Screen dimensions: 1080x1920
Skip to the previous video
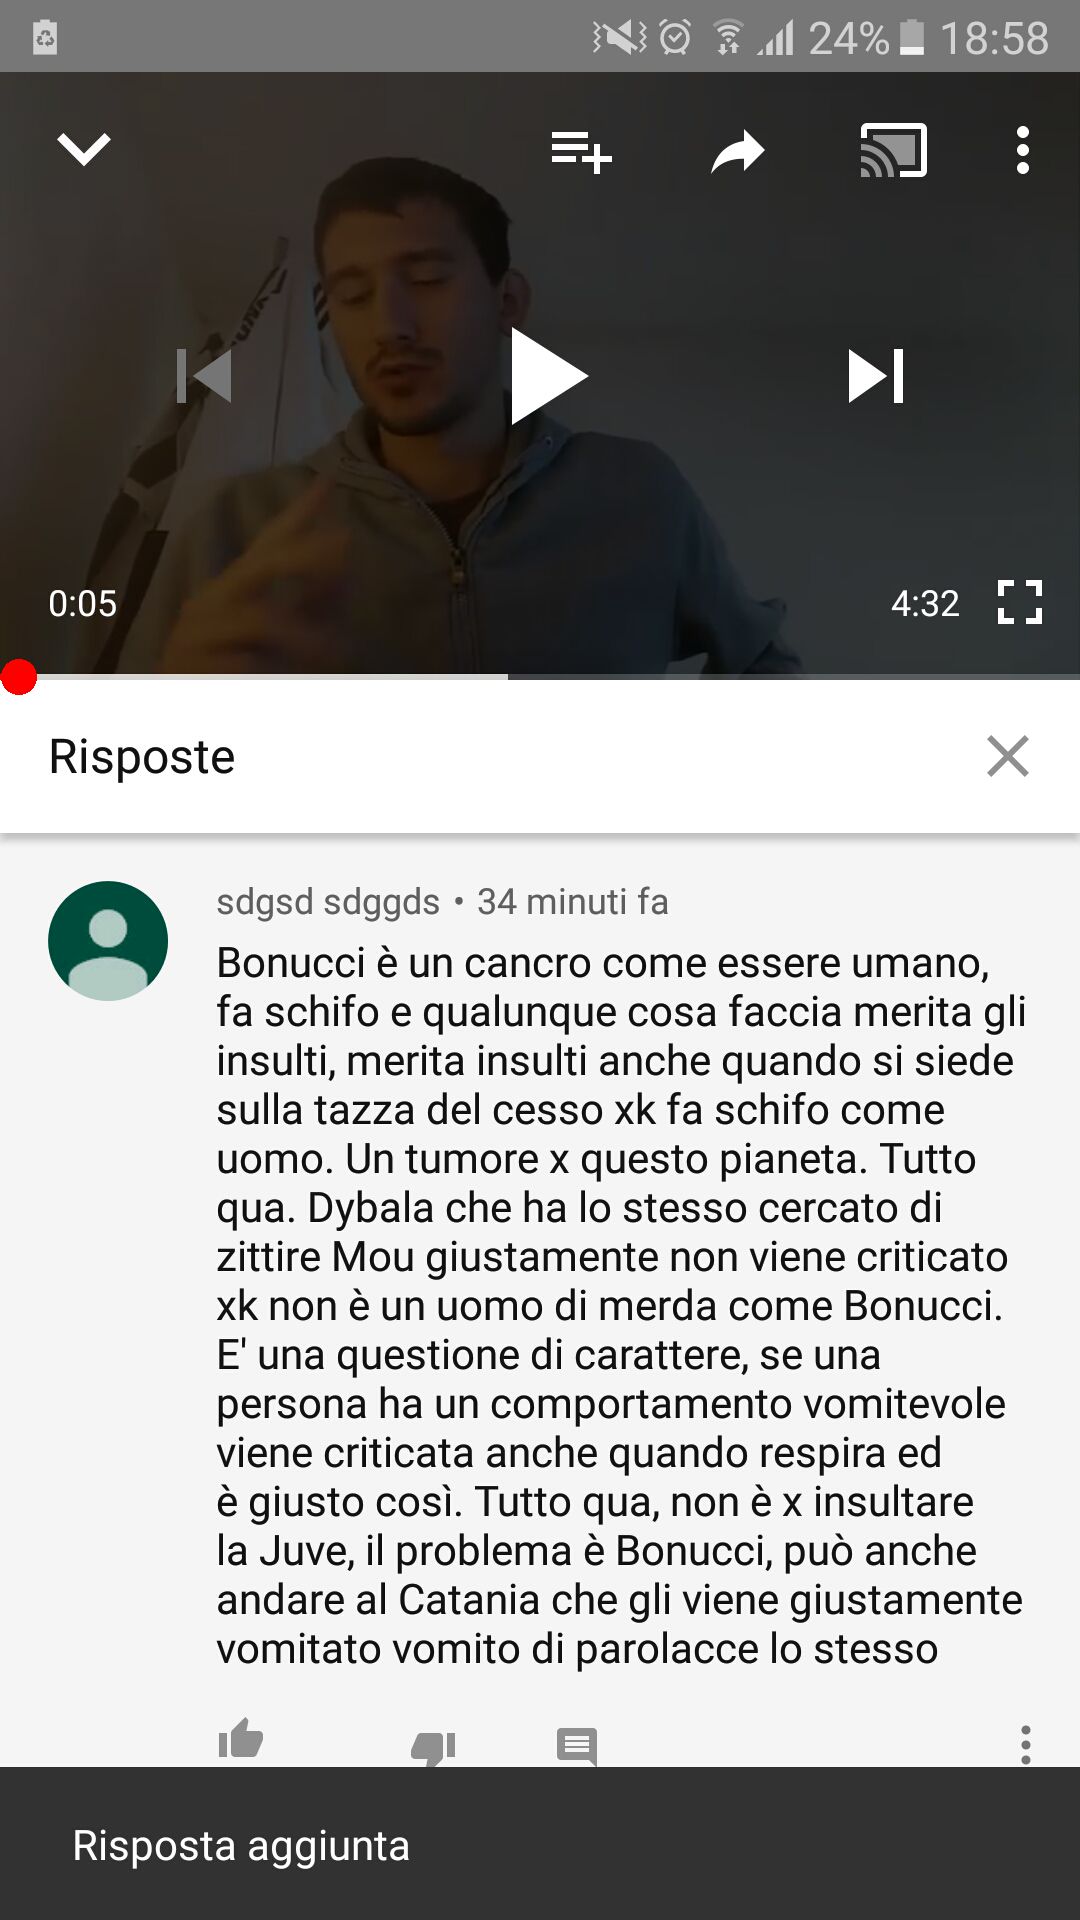click(x=204, y=376)
